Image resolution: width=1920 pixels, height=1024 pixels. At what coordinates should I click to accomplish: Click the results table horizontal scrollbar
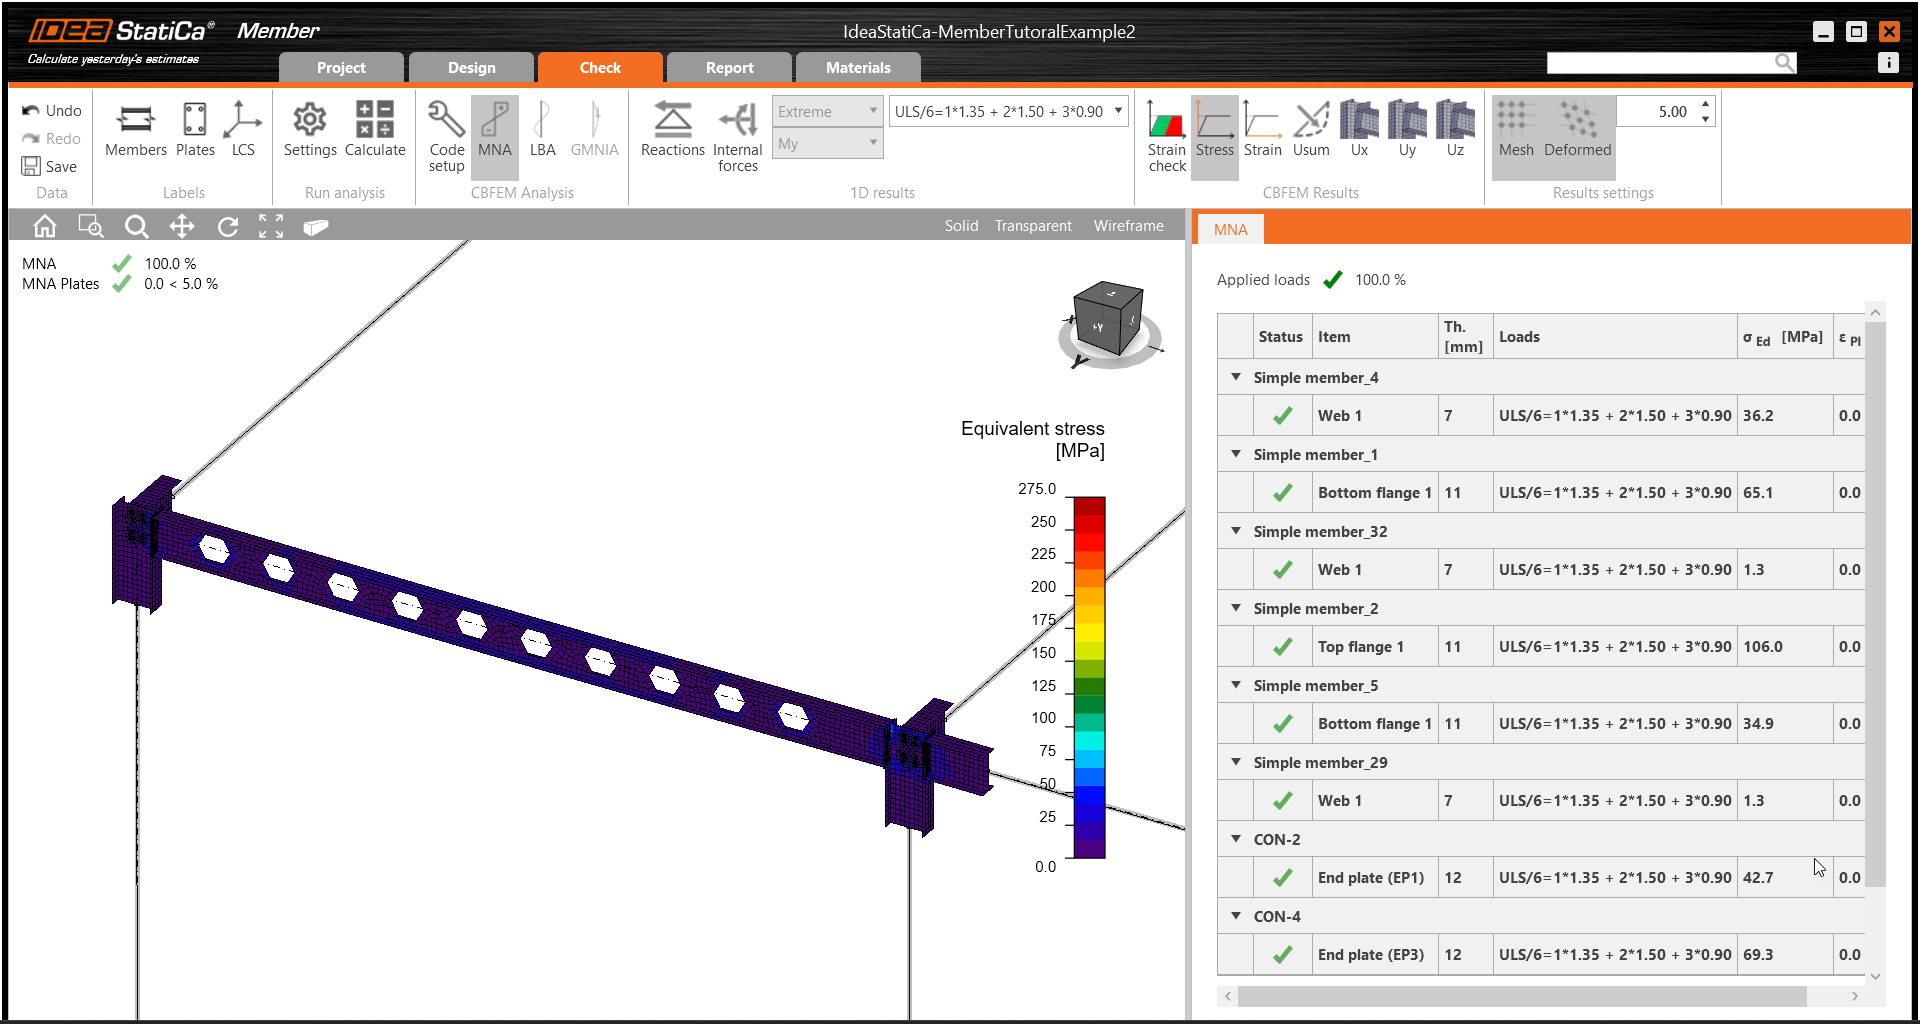pyautogui.click(x=1522, y=996)
